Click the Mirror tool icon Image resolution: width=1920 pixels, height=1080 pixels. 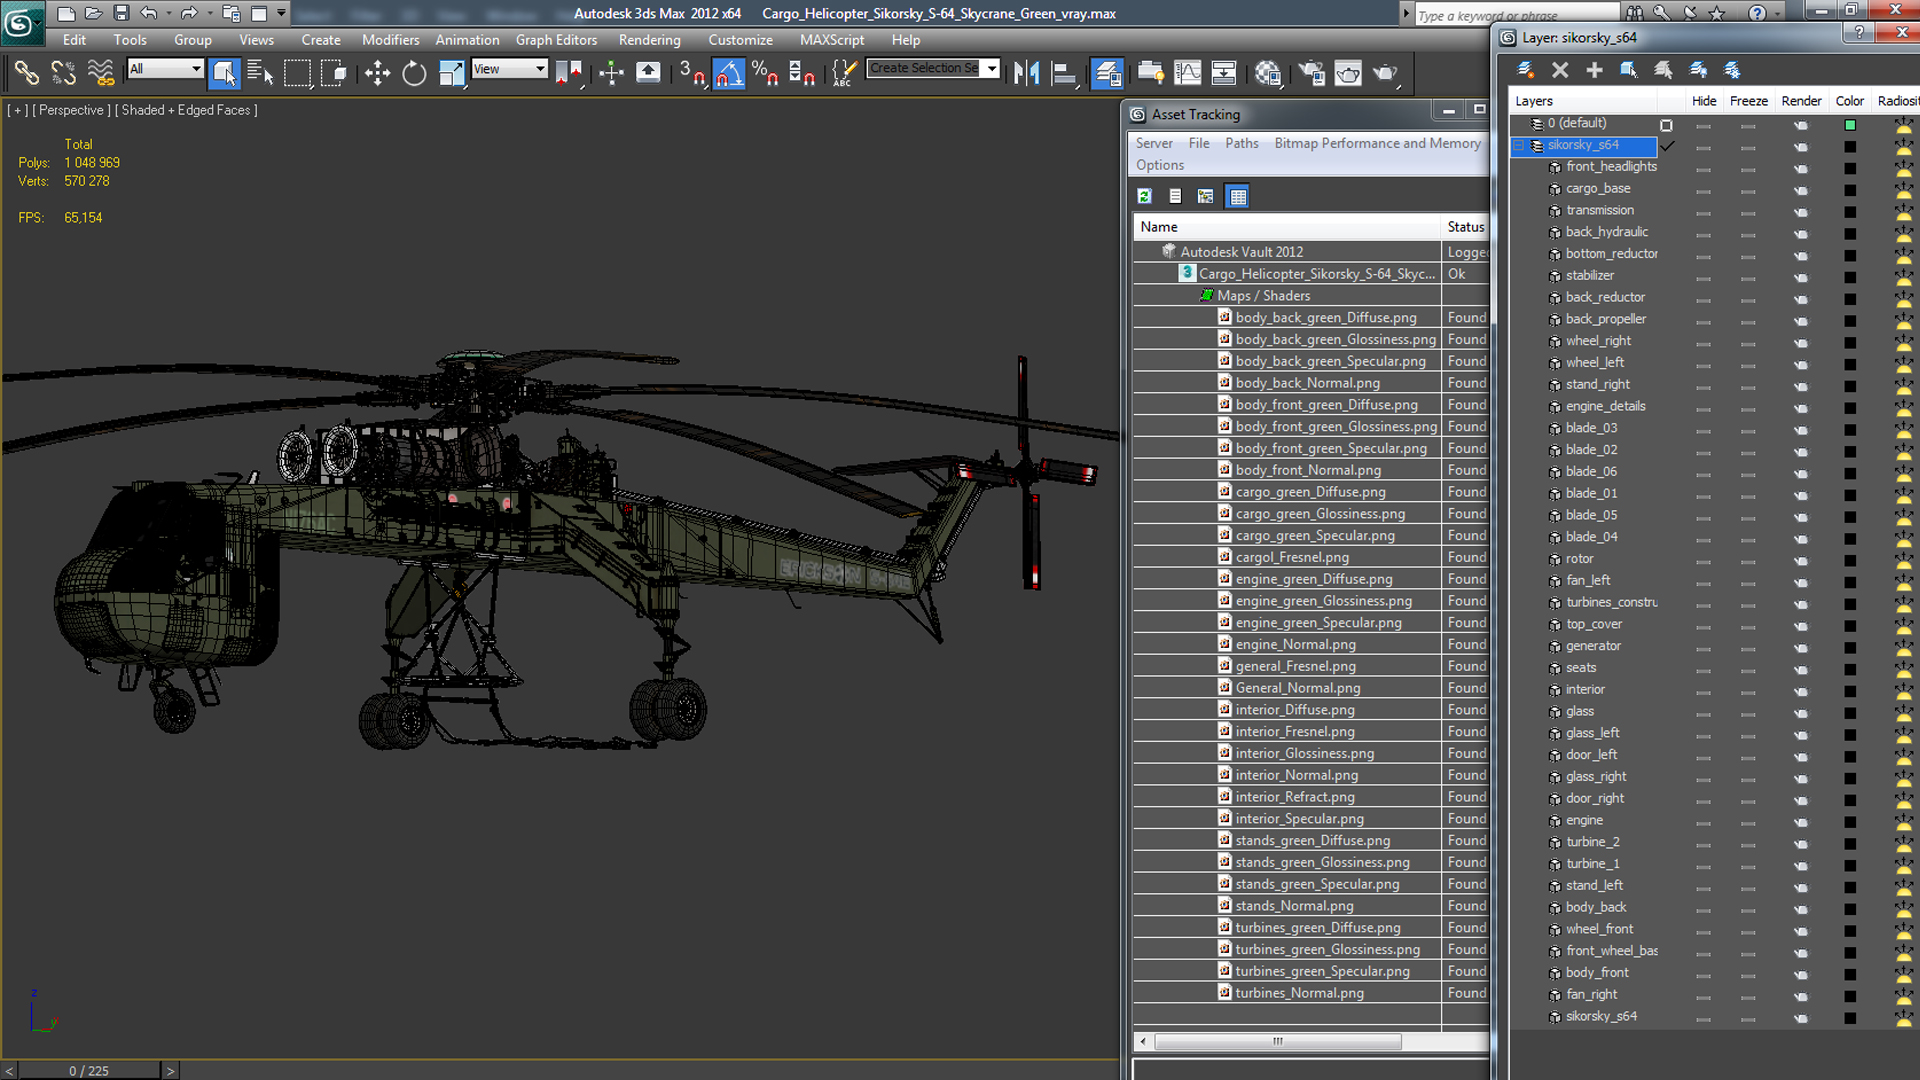pos(1026,72)
